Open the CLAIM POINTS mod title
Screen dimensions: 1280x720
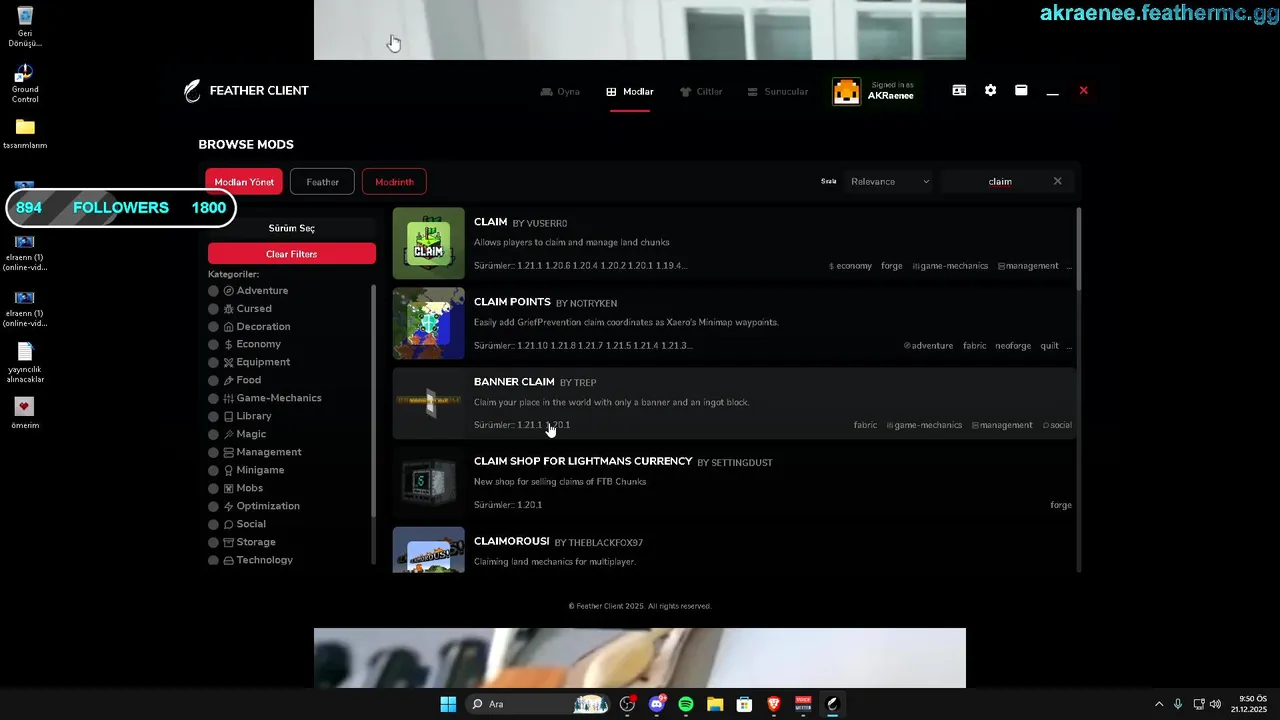coord(512,302)
